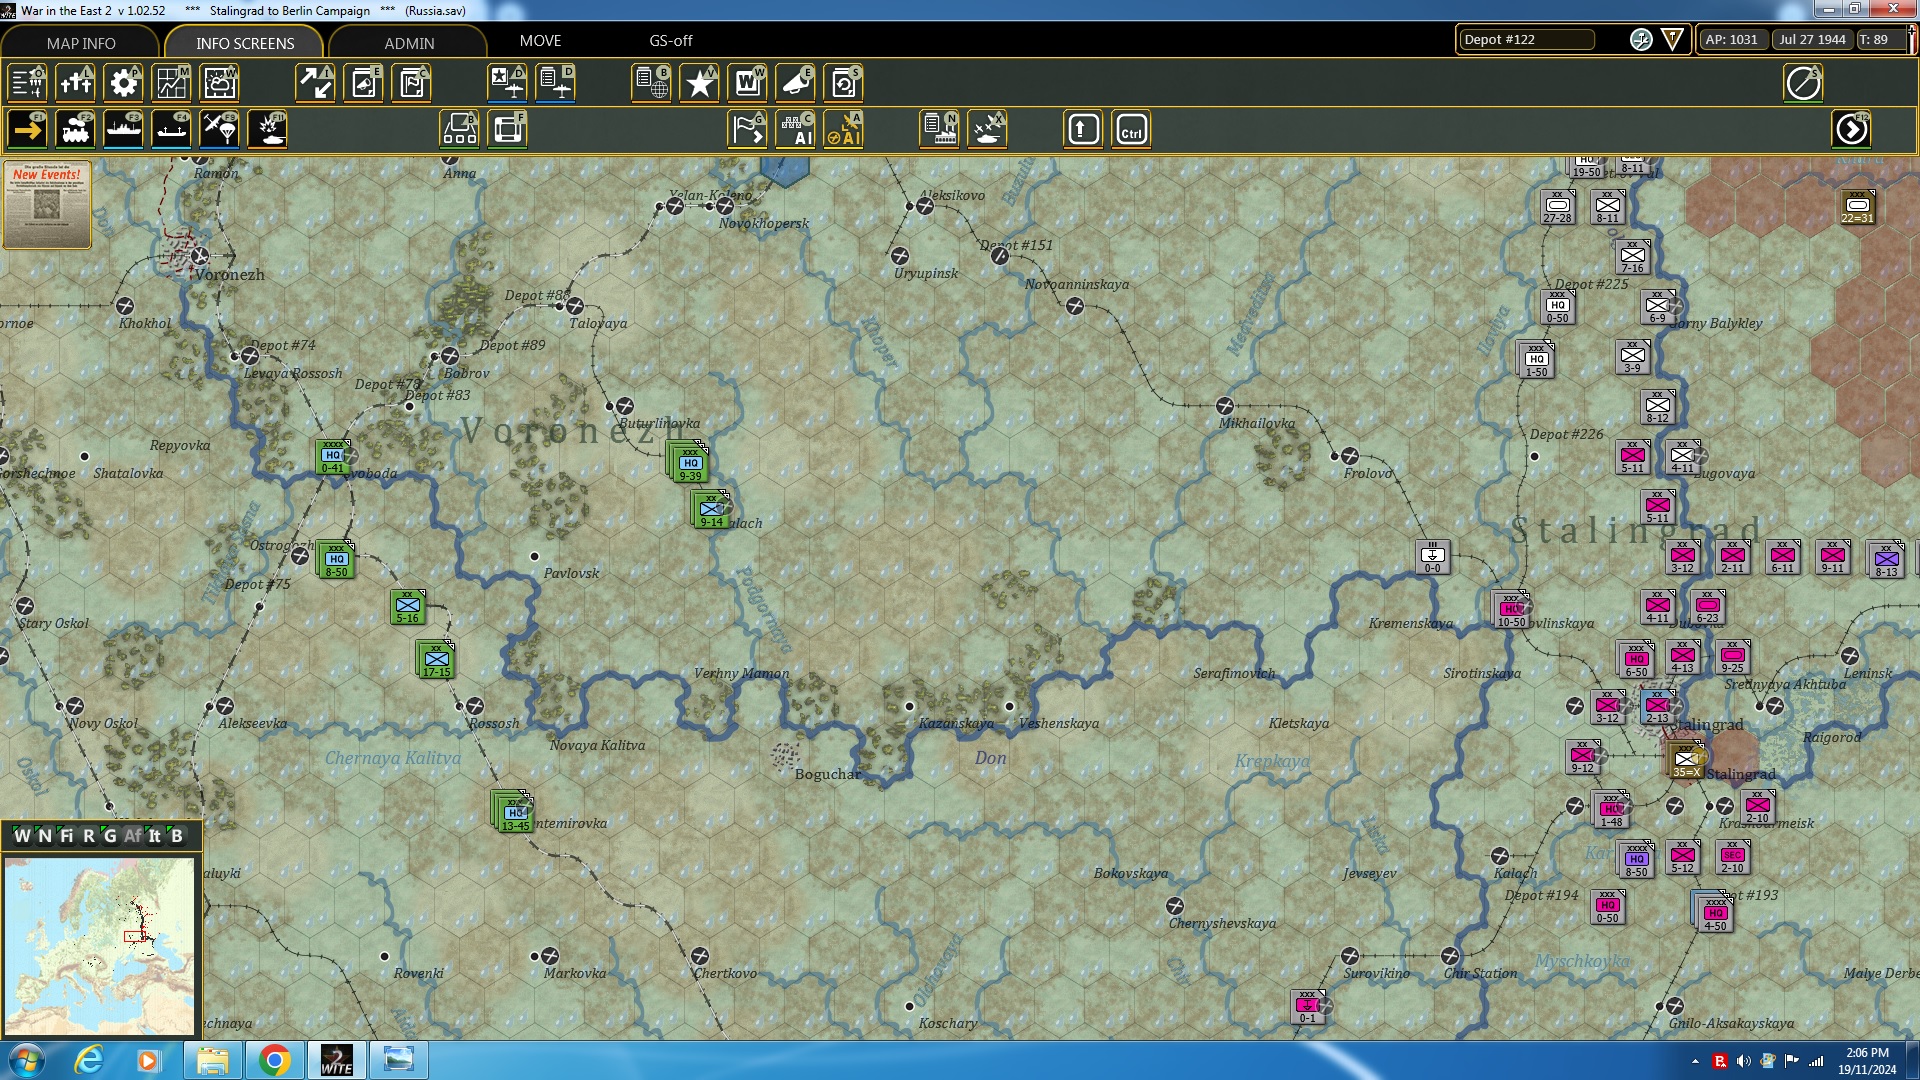Click the film frame icon (F)
Image resolution: width=1920 pixels, height=1080 pixels.
[508, 129]
